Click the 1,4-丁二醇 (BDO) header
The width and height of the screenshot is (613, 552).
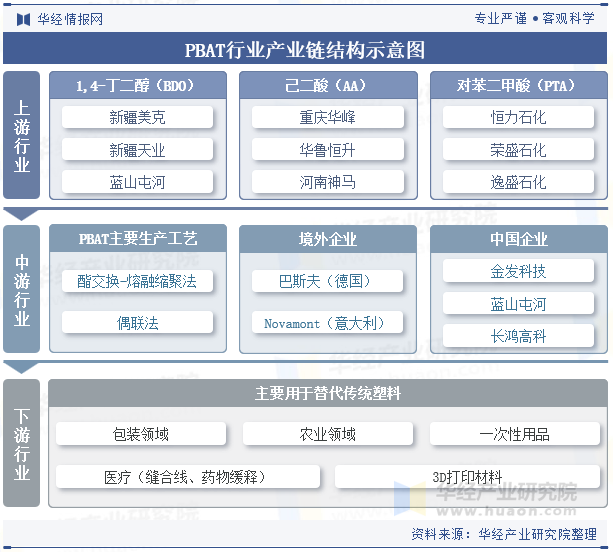pyautogui.click(x=138, y=85)
